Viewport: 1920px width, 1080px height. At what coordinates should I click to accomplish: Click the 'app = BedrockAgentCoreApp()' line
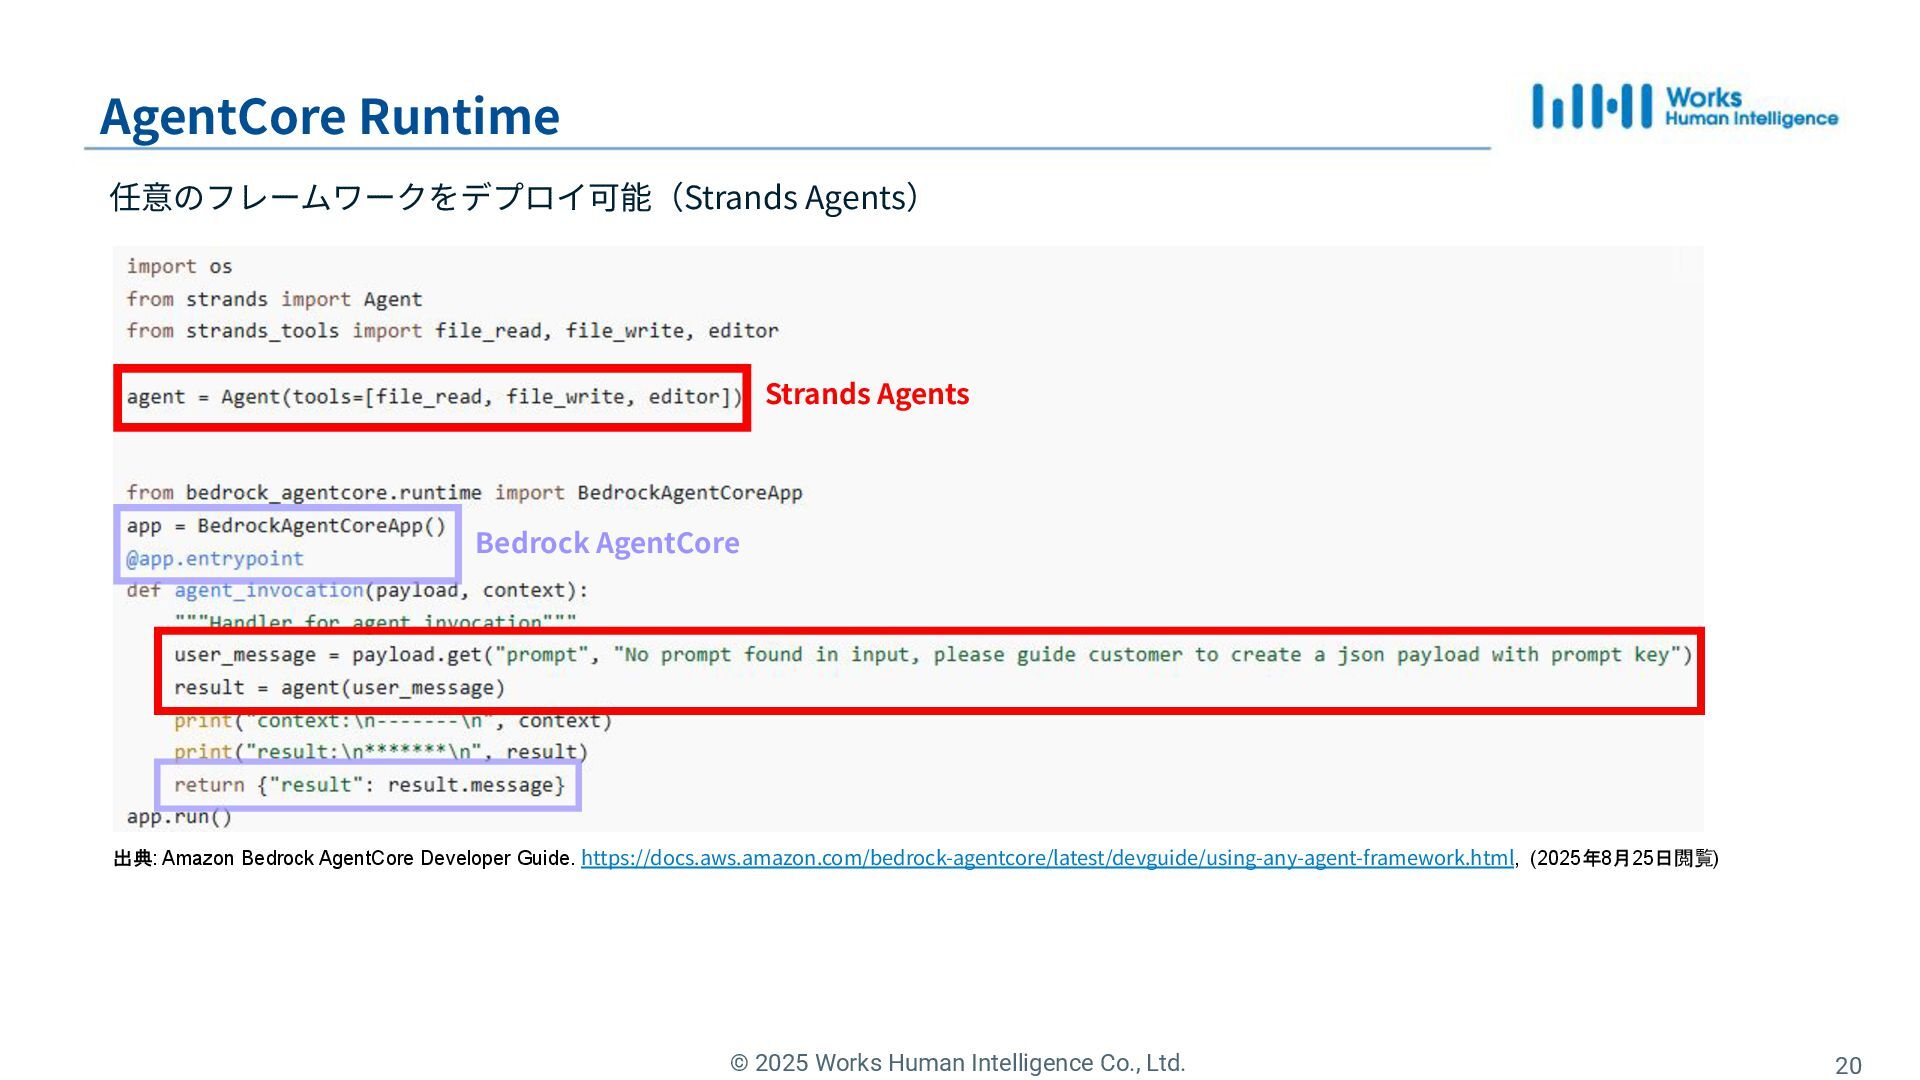[286, 526]
